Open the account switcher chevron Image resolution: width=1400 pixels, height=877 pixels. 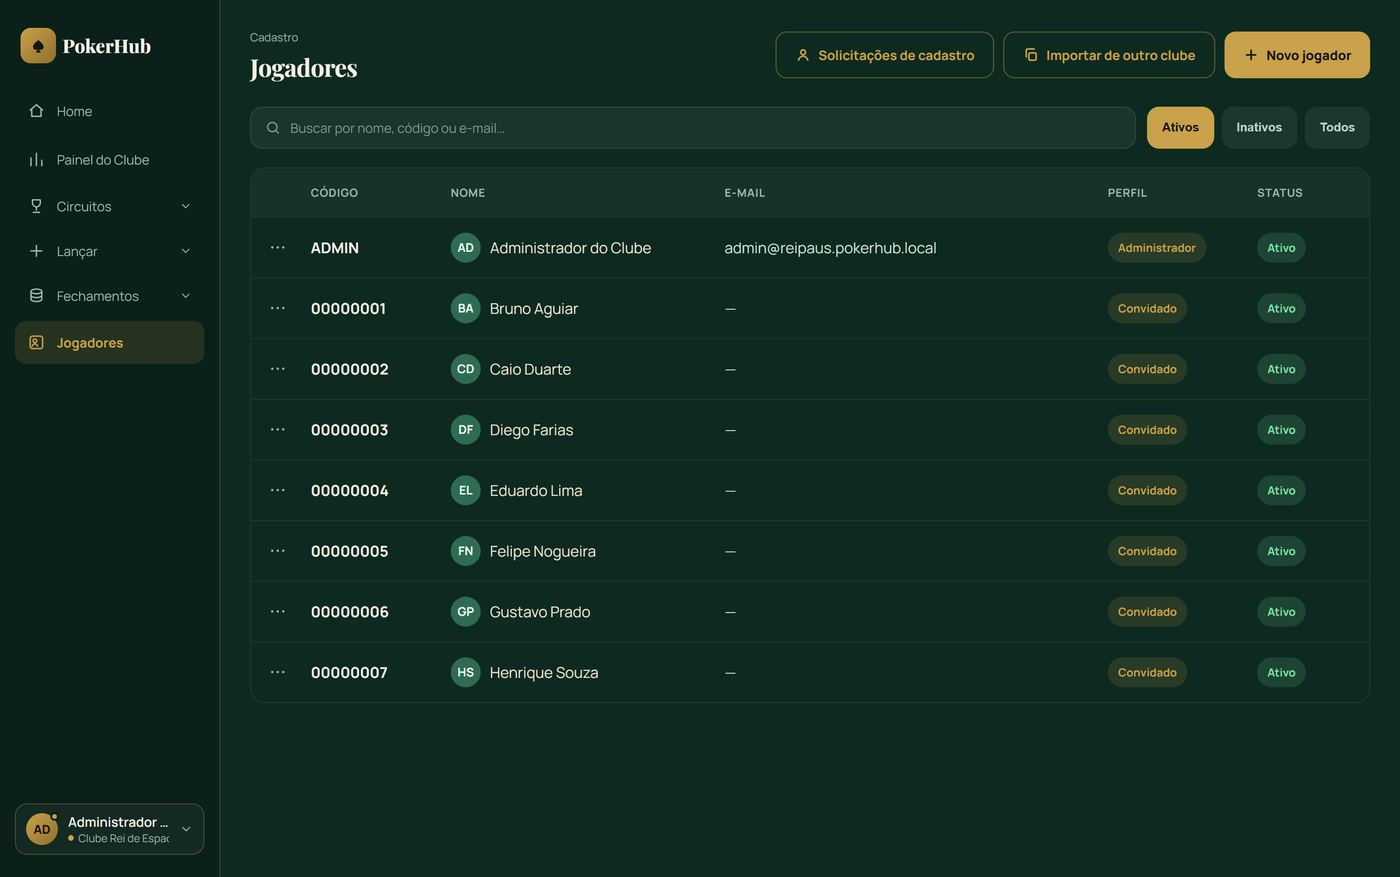pos(186,829)
